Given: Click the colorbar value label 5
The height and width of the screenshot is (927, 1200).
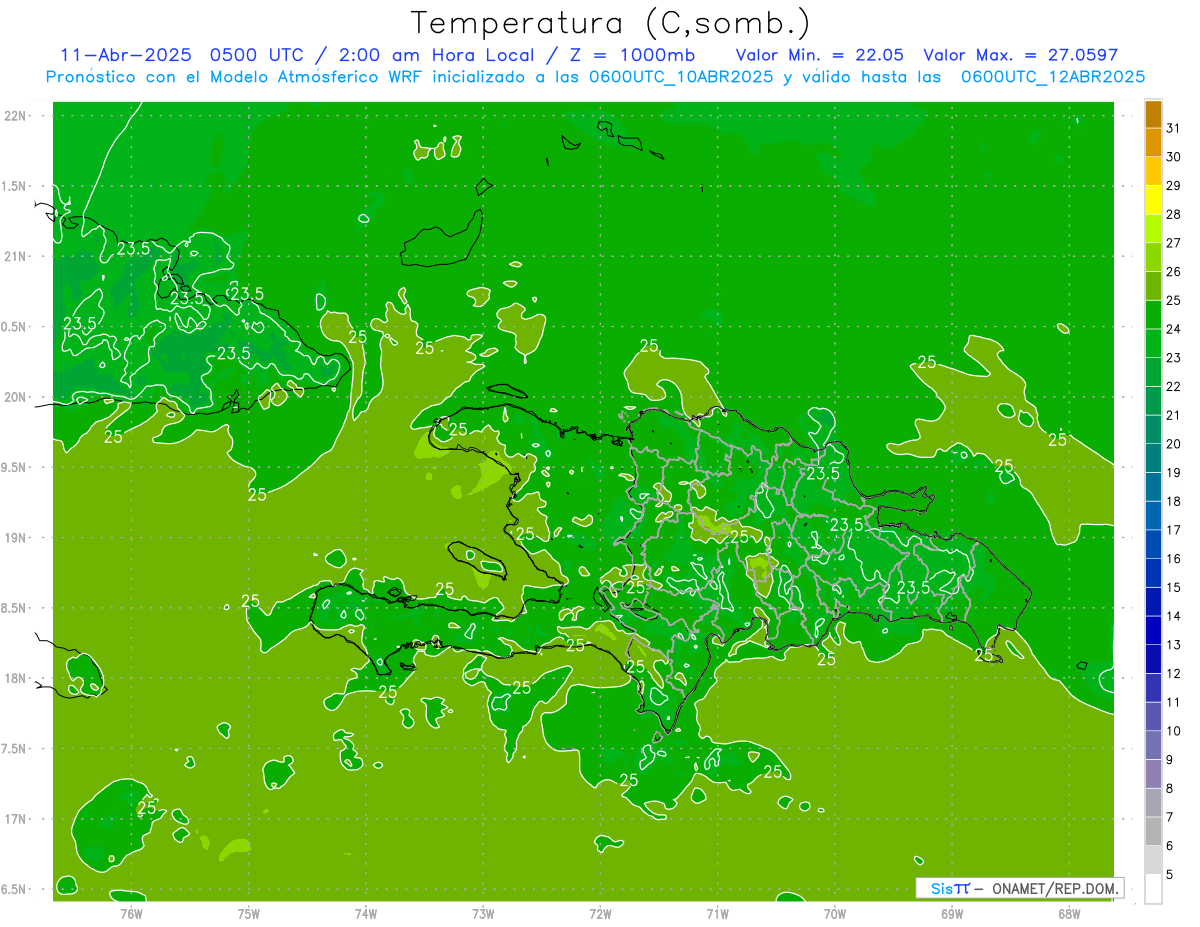Looking at the screenshot, I should click(x=1170, y=875).
